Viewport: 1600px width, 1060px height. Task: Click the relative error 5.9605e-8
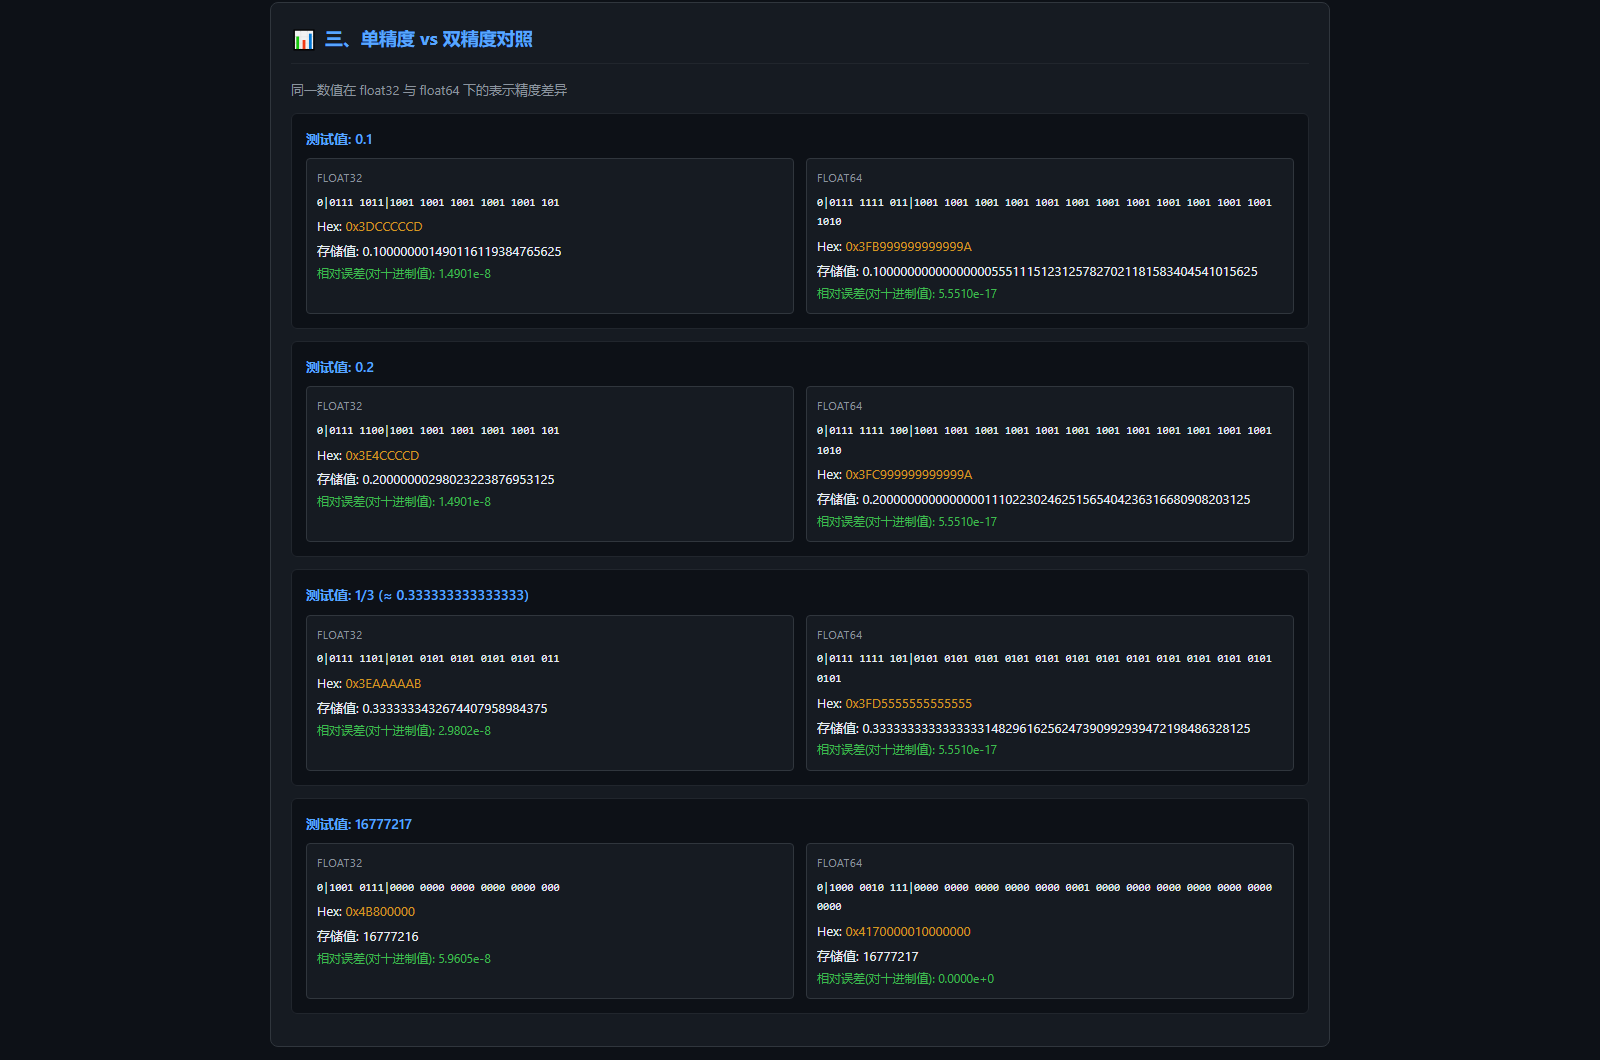pos(464,959)
